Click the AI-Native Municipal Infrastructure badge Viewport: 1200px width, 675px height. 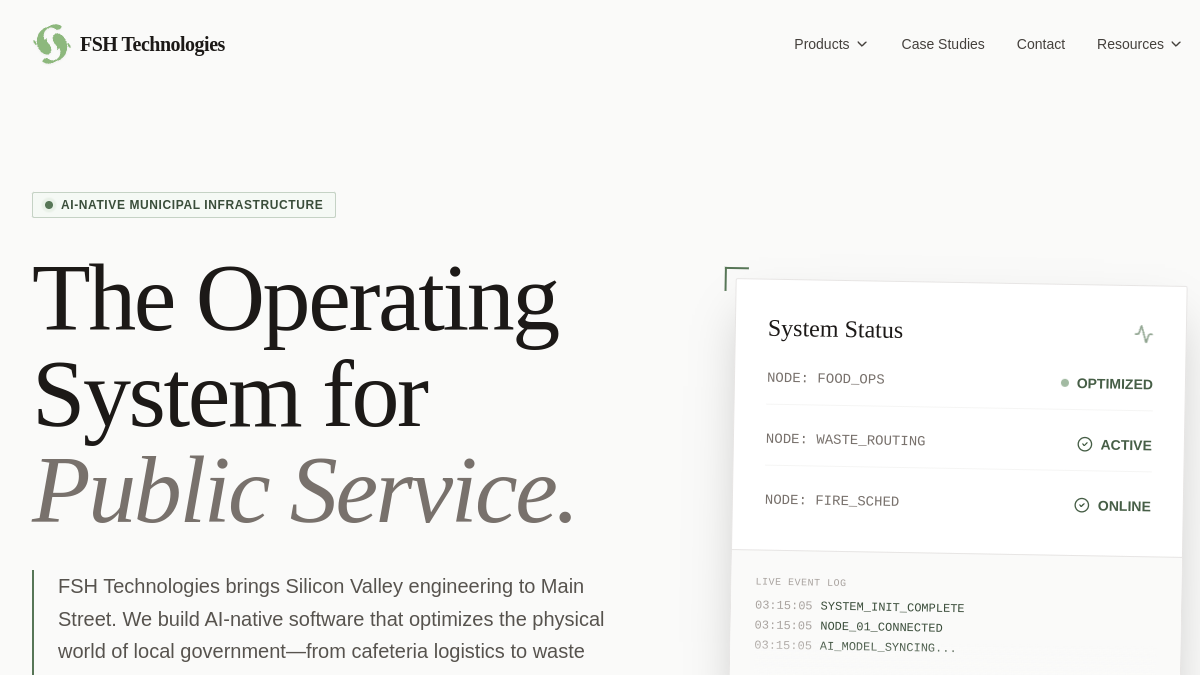tap(184, 205)
